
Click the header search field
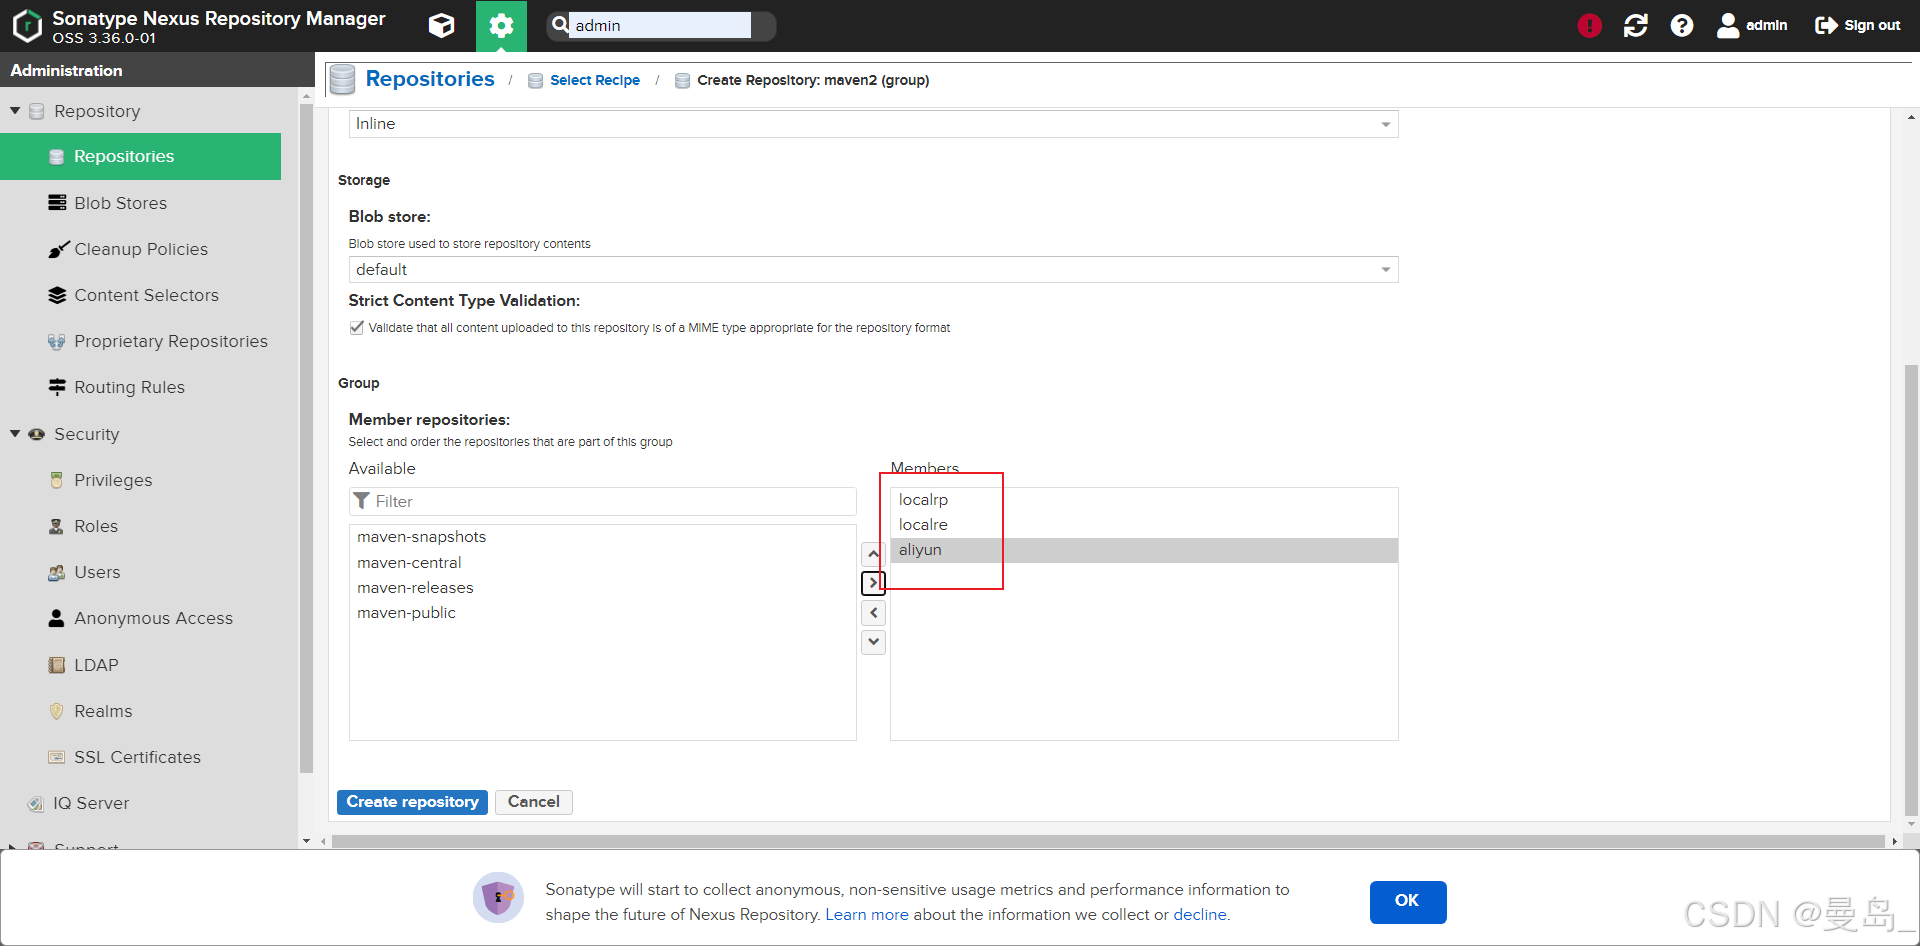tap(660, 25)
